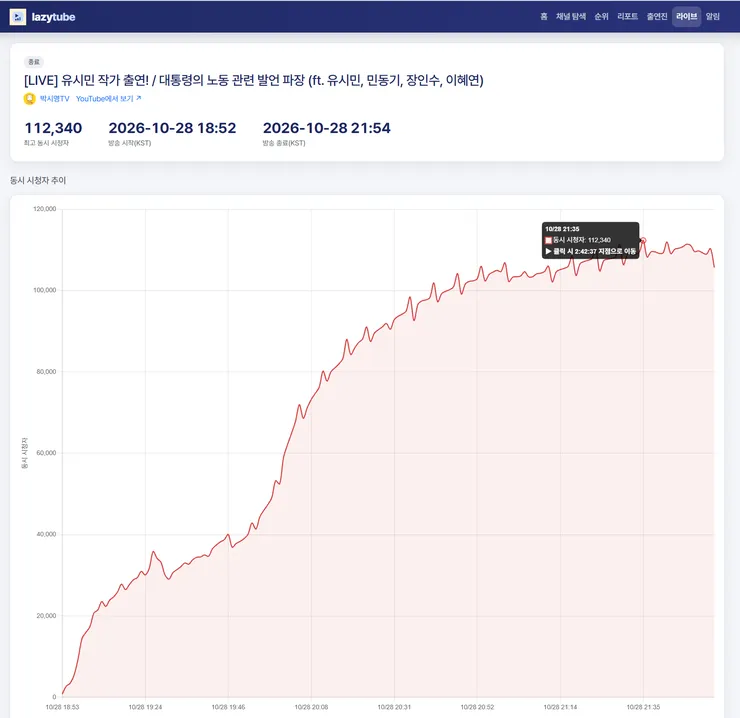Click the lazytube logo icon
Screen dimensions: 740x718
point(17,17)
